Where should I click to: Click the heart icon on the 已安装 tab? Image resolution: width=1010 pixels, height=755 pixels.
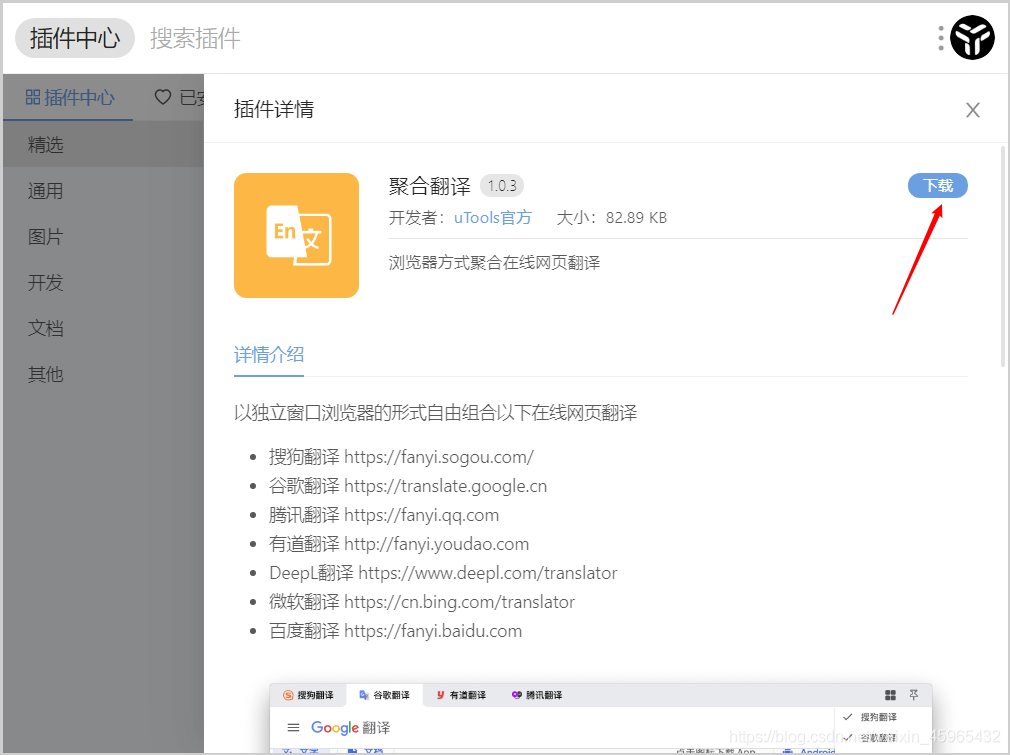tap(163, 97)
